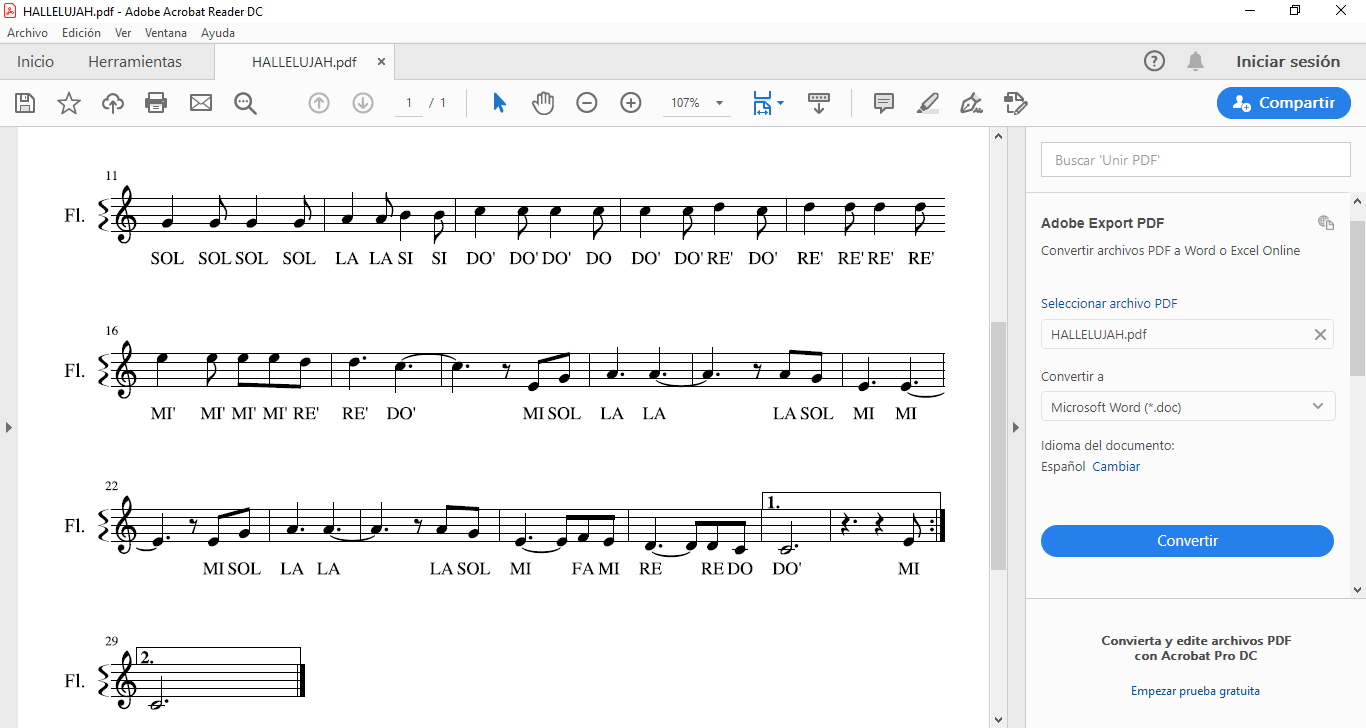The width and height of the screenshot is (1366, 728).
Task: Collapse the right tools pane arrow
Action: [x=1016, y=427]
